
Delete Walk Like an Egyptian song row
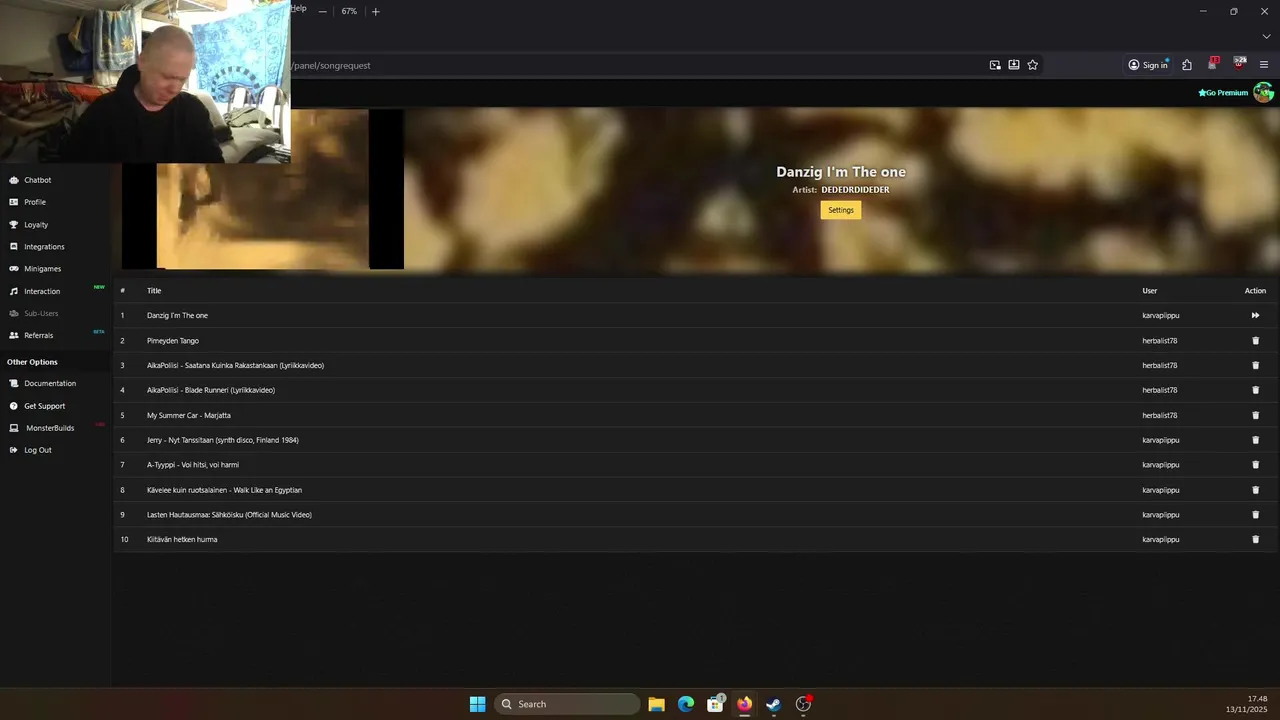1256,490
